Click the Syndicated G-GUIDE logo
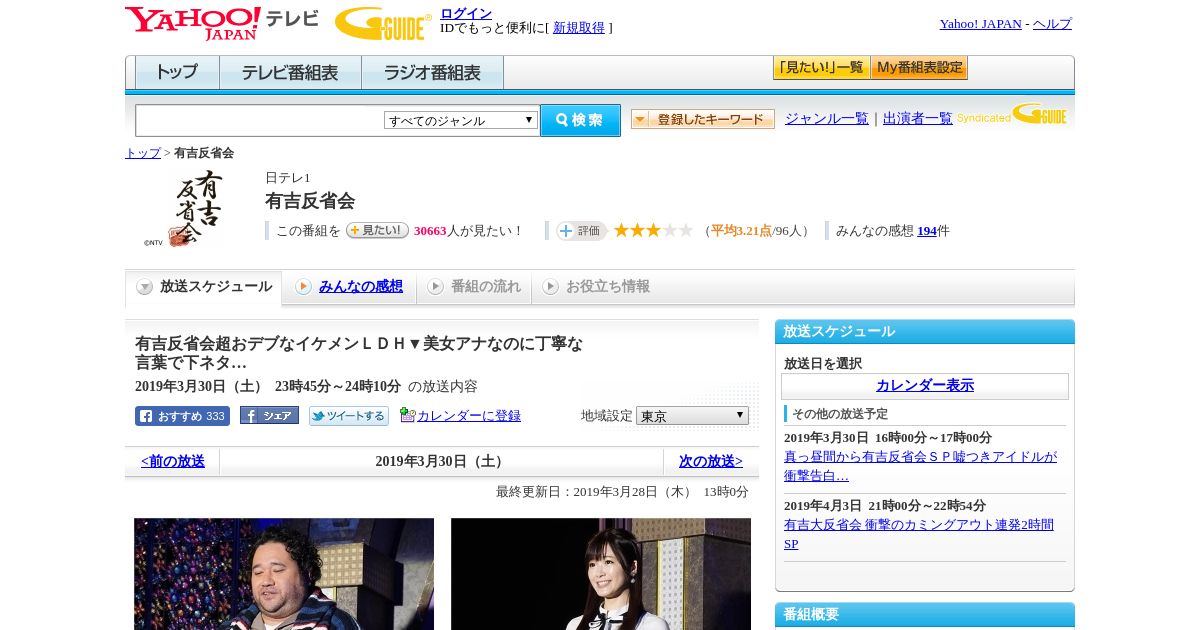 pyautogui.click(x=1012, y=114)
